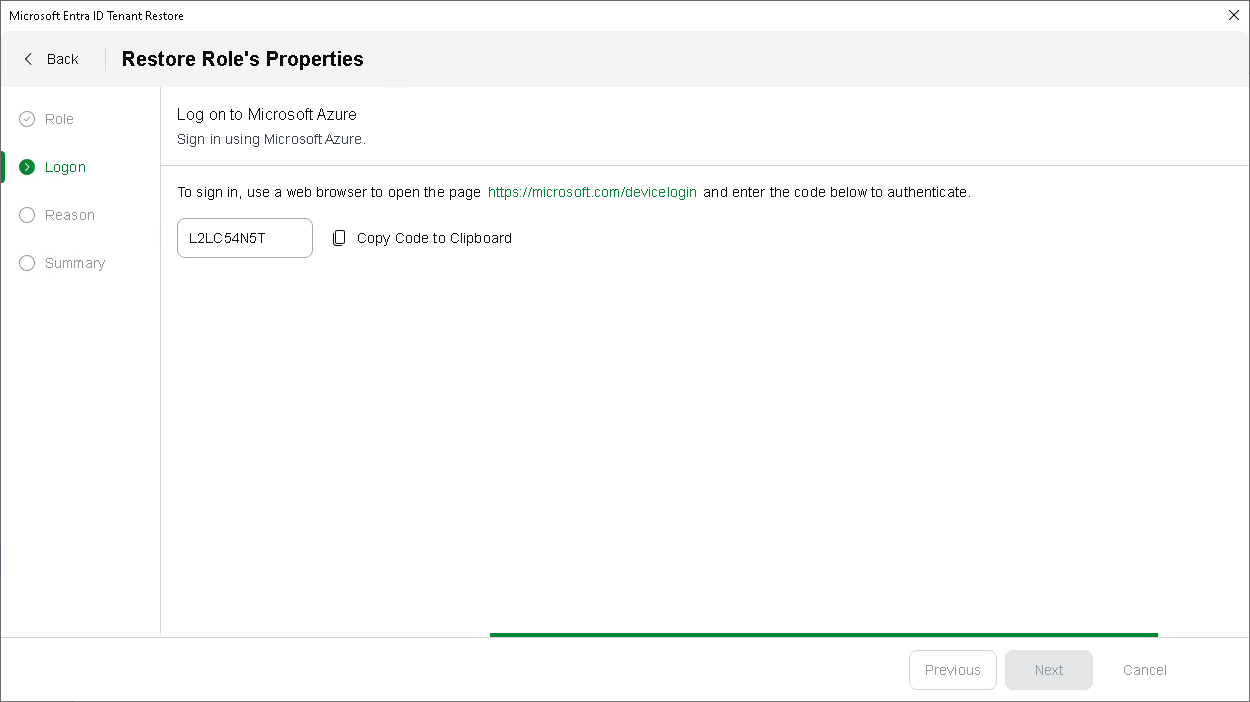
Task: Go to the Summary step label
Action: click(75, 263)
